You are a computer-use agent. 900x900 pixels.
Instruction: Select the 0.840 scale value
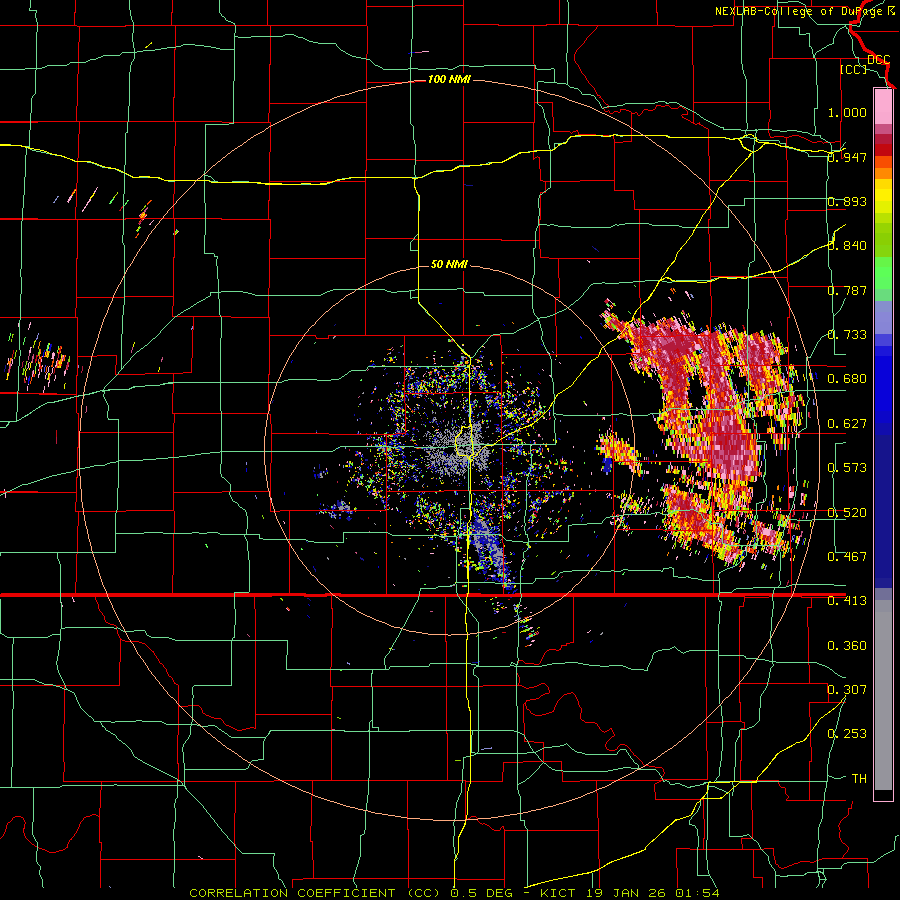[x=847, y=246]
